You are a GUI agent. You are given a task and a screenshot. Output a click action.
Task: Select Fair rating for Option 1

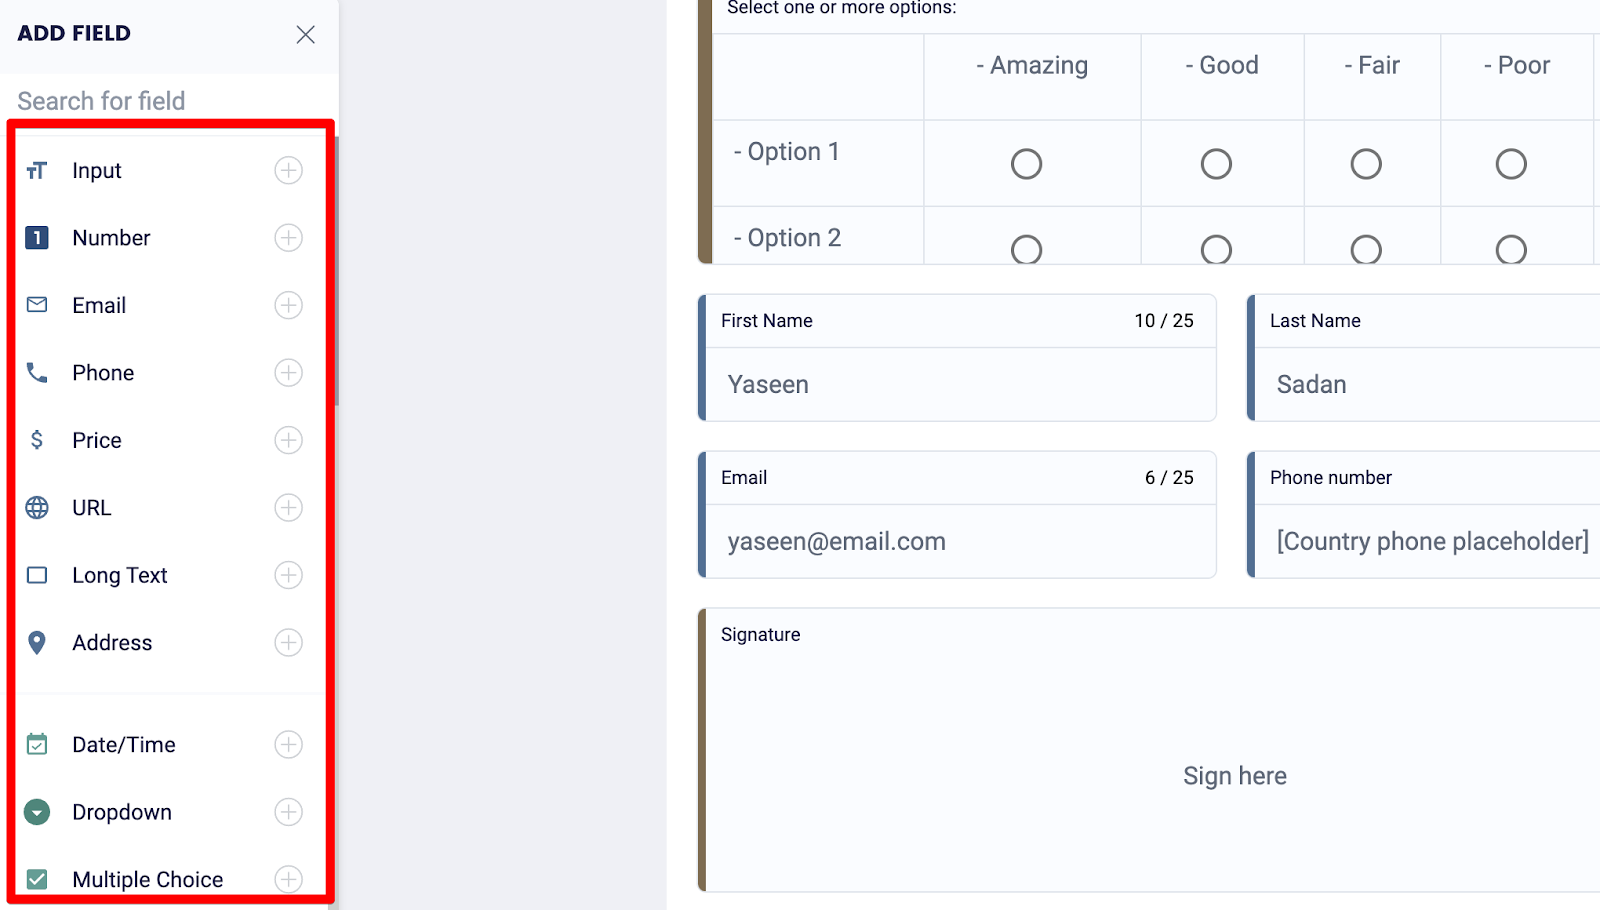pyautogui.click(x=1366, y=163)
